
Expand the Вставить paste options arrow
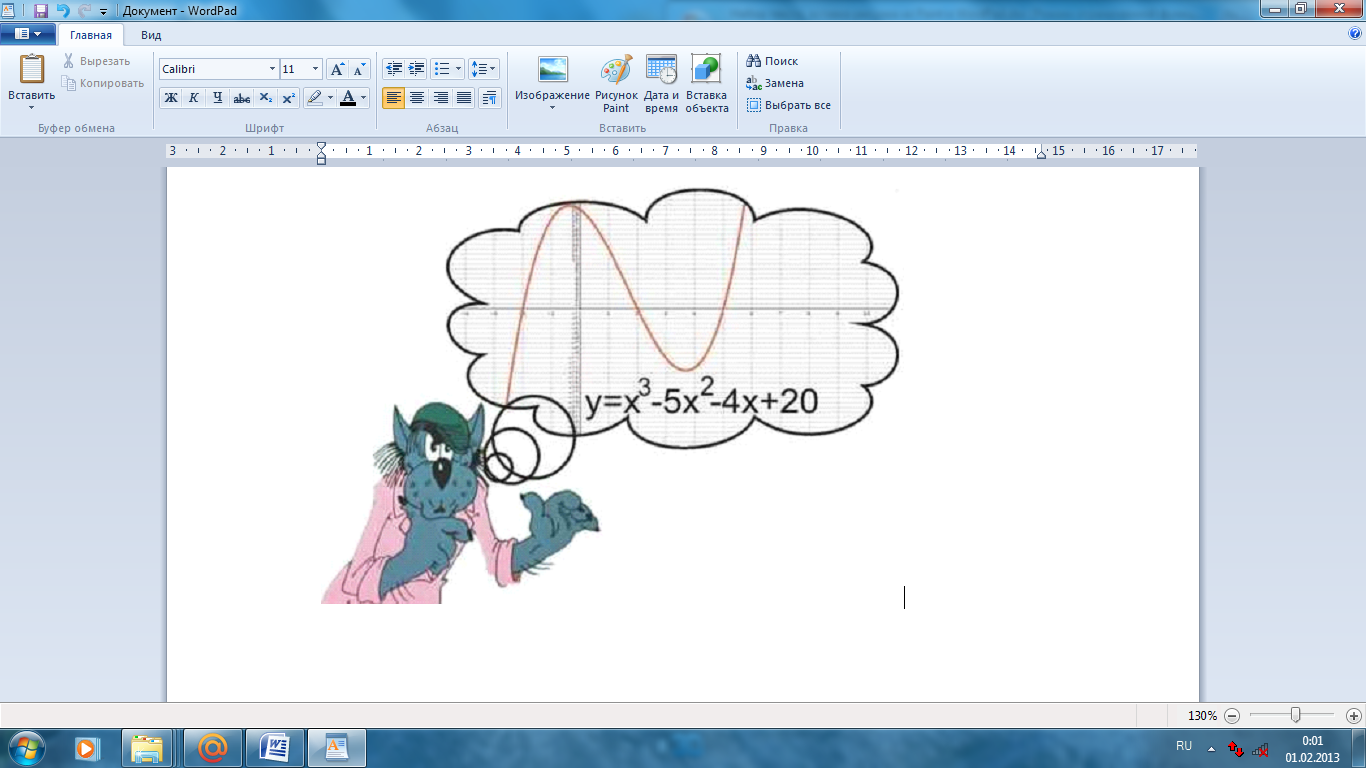point(32,107)
